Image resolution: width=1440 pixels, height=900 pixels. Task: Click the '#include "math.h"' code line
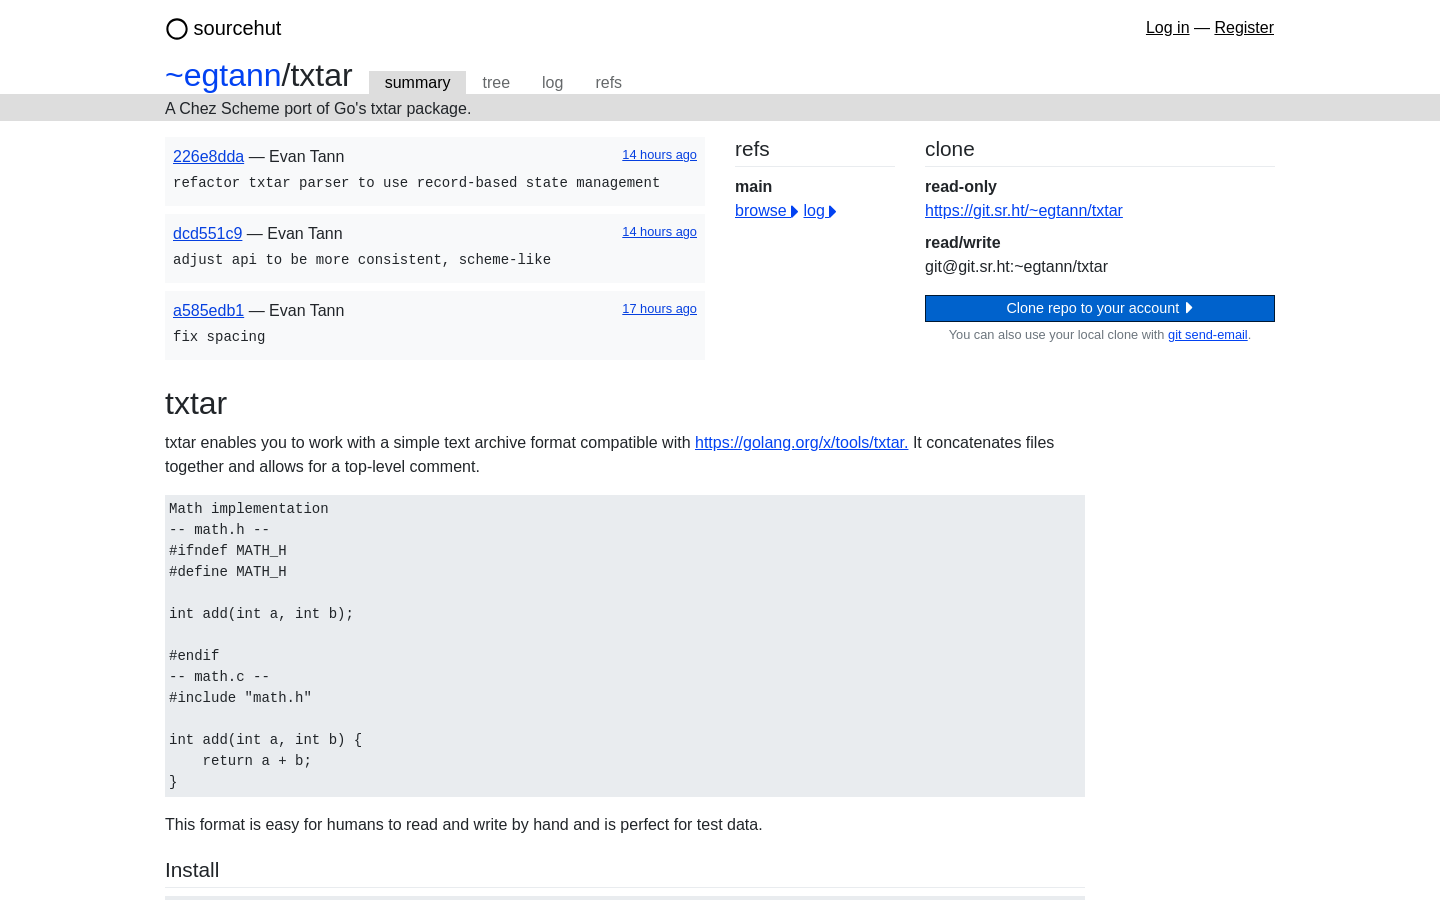[x=240, y=698]
